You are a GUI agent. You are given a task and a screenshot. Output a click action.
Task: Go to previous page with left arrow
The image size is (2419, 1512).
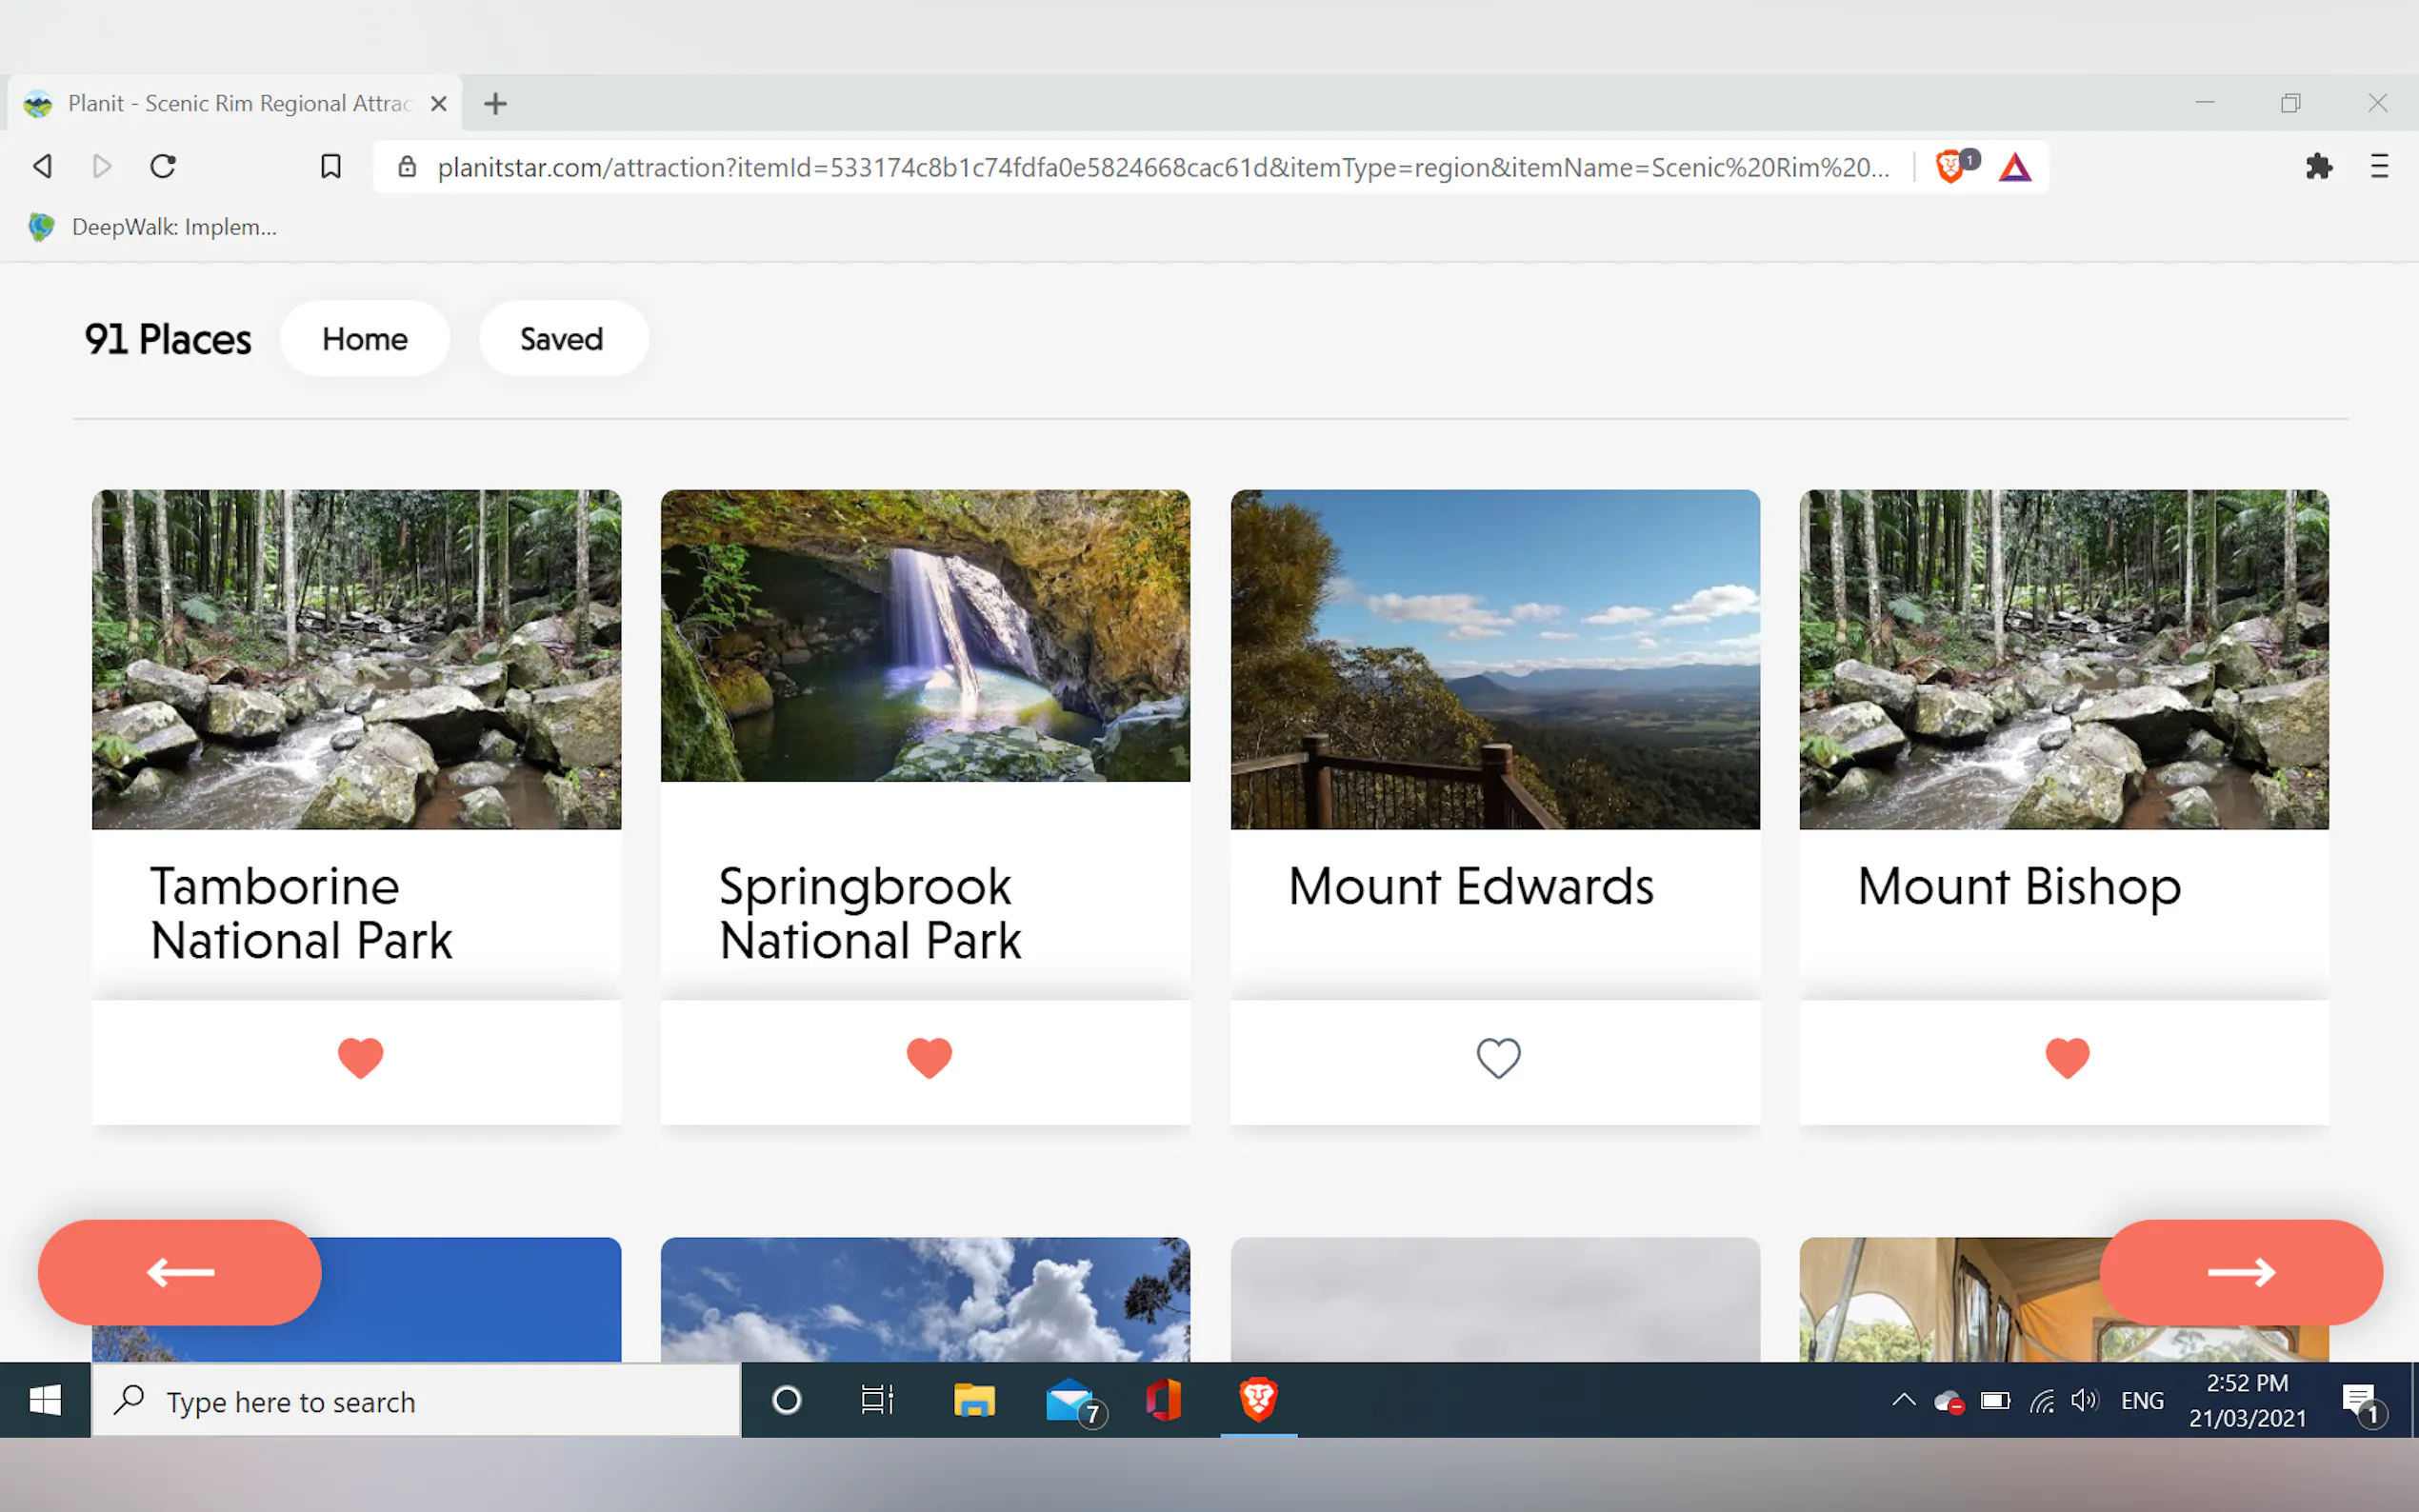point(180,1272)
